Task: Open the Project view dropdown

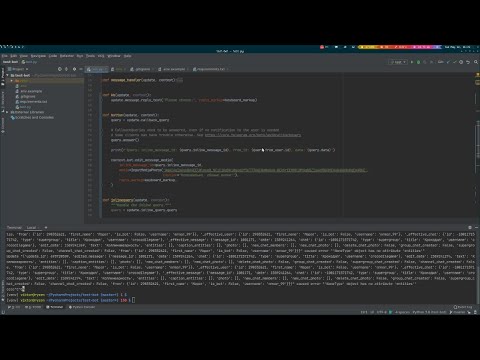Action: pos(18,69)
